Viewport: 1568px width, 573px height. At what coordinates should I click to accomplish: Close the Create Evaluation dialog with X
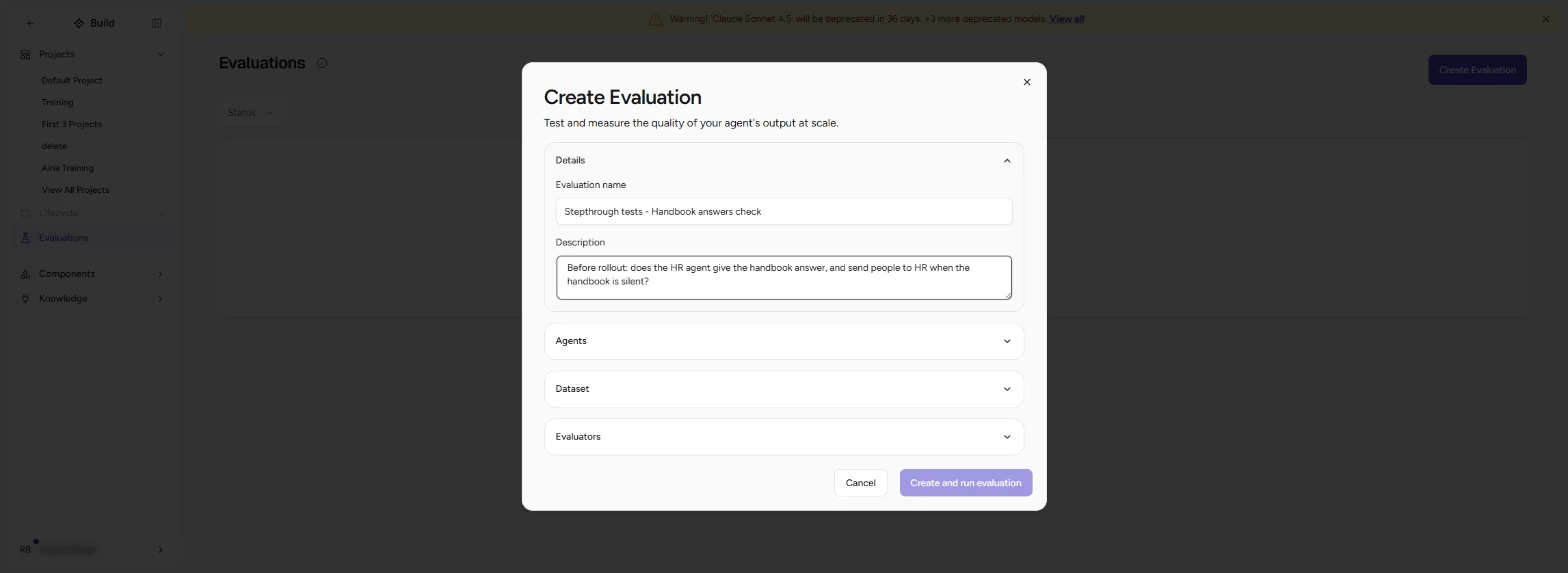click(1026, 82)
